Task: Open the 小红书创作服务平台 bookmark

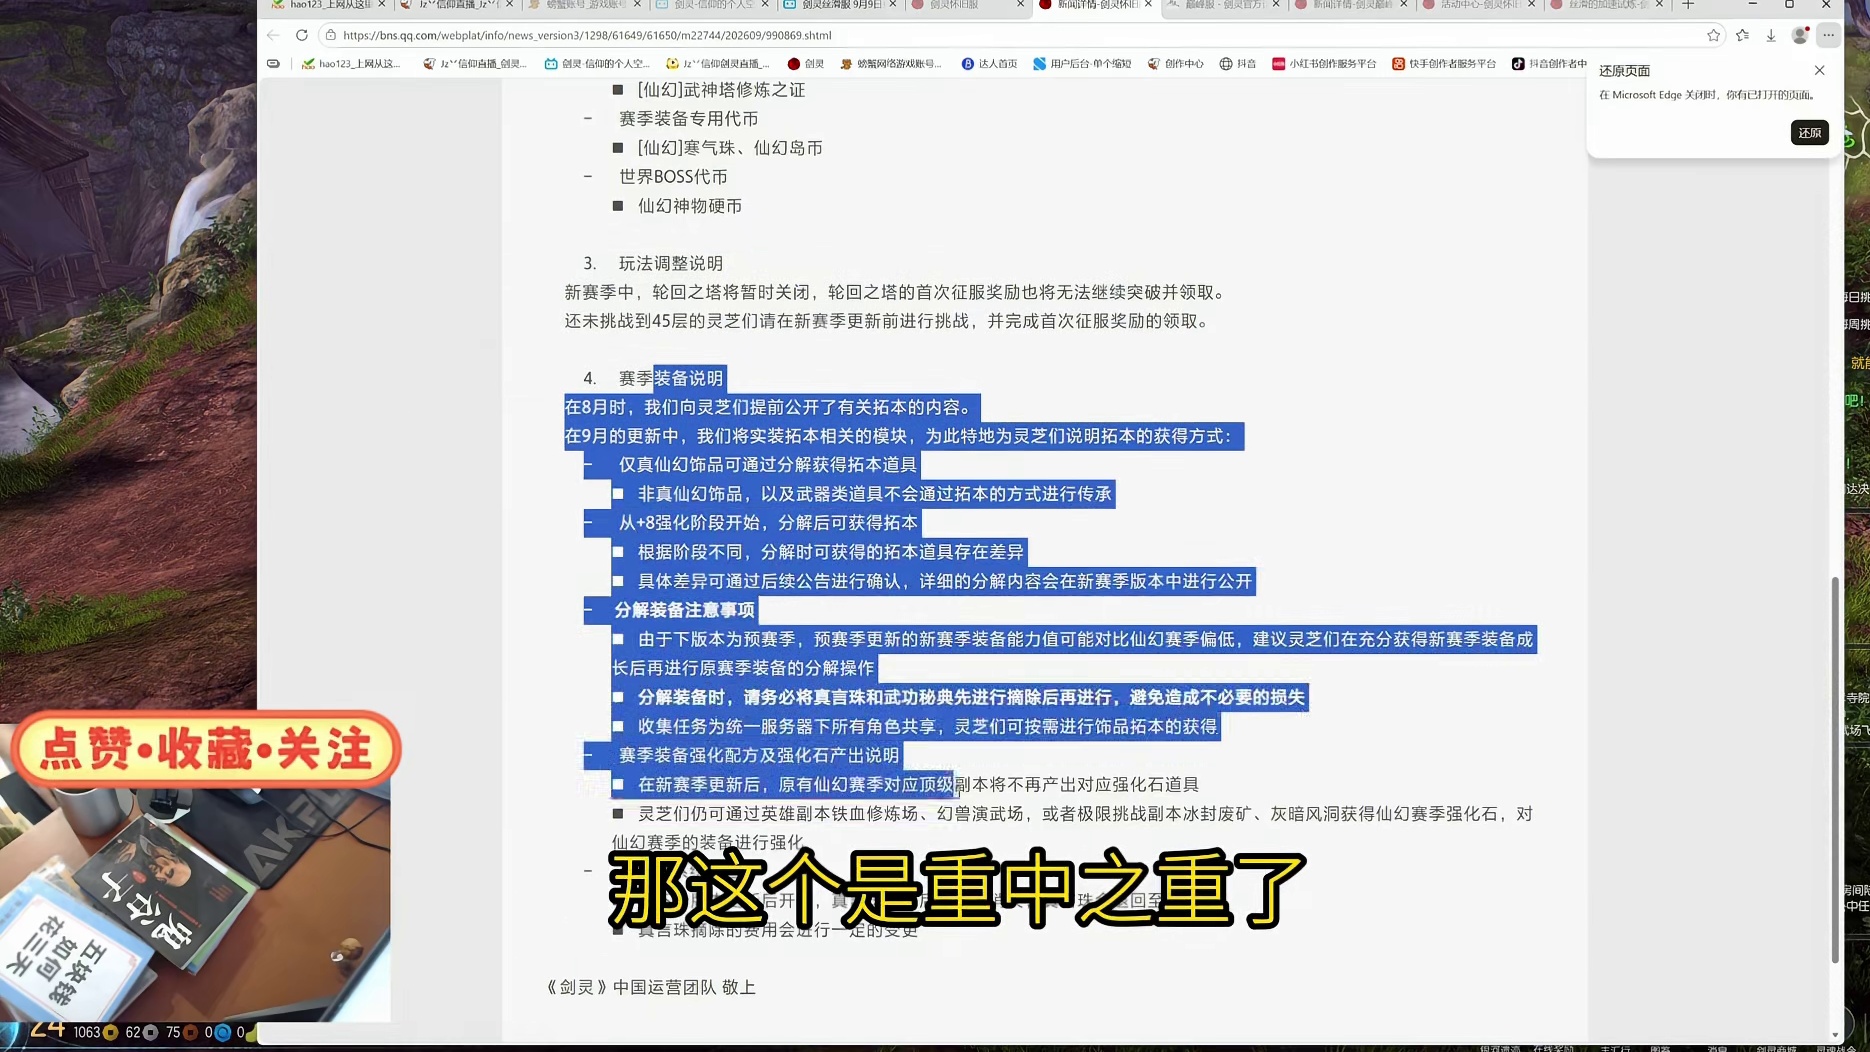Action: 1324,63
